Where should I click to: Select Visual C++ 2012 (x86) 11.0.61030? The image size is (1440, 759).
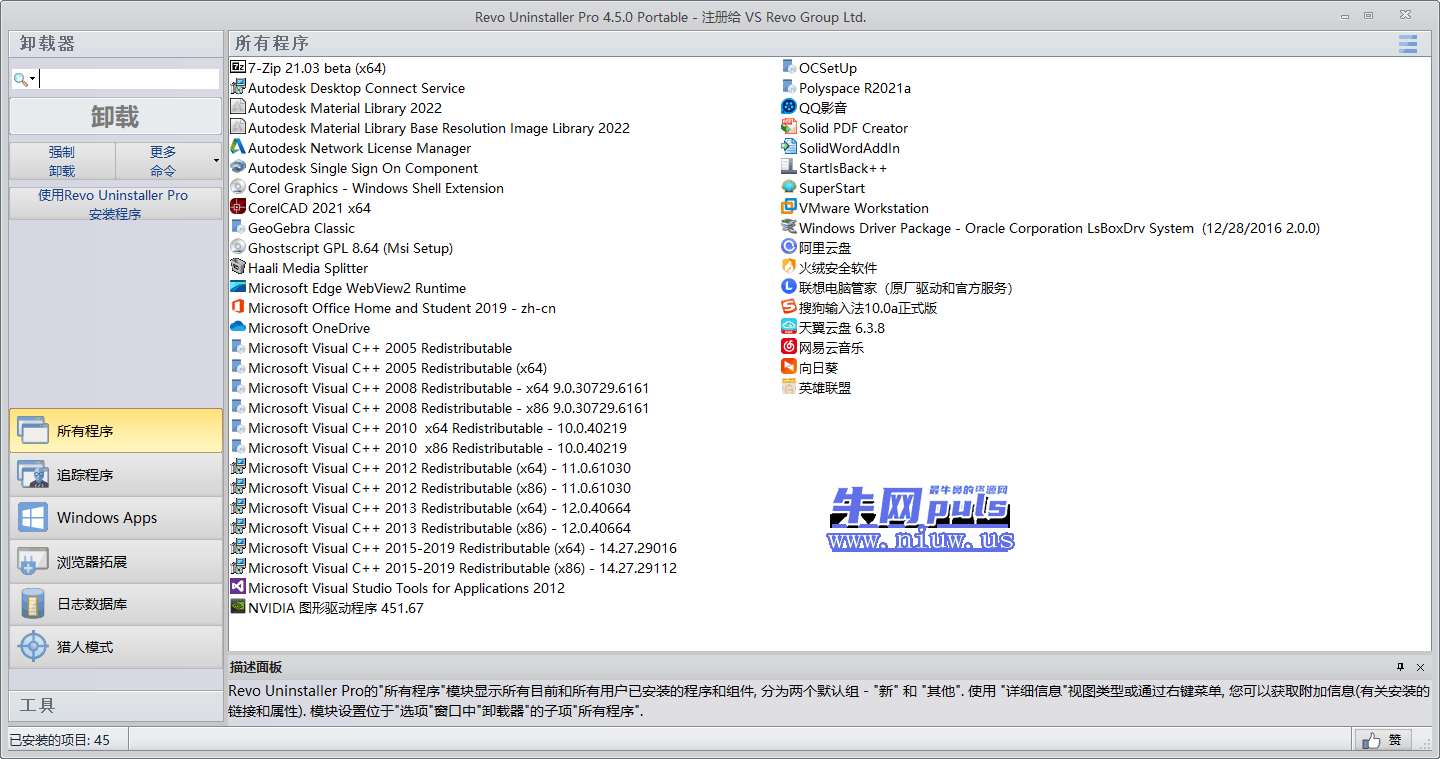(x=440, y=488)
